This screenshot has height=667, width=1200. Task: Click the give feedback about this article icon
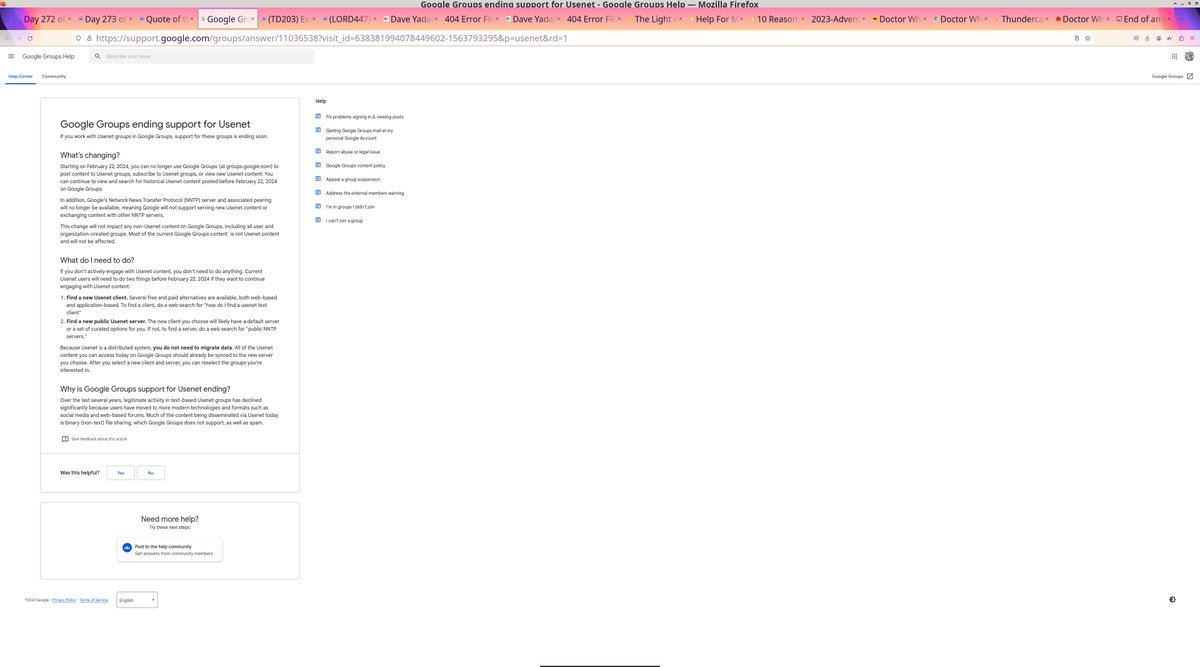point(65,439)
